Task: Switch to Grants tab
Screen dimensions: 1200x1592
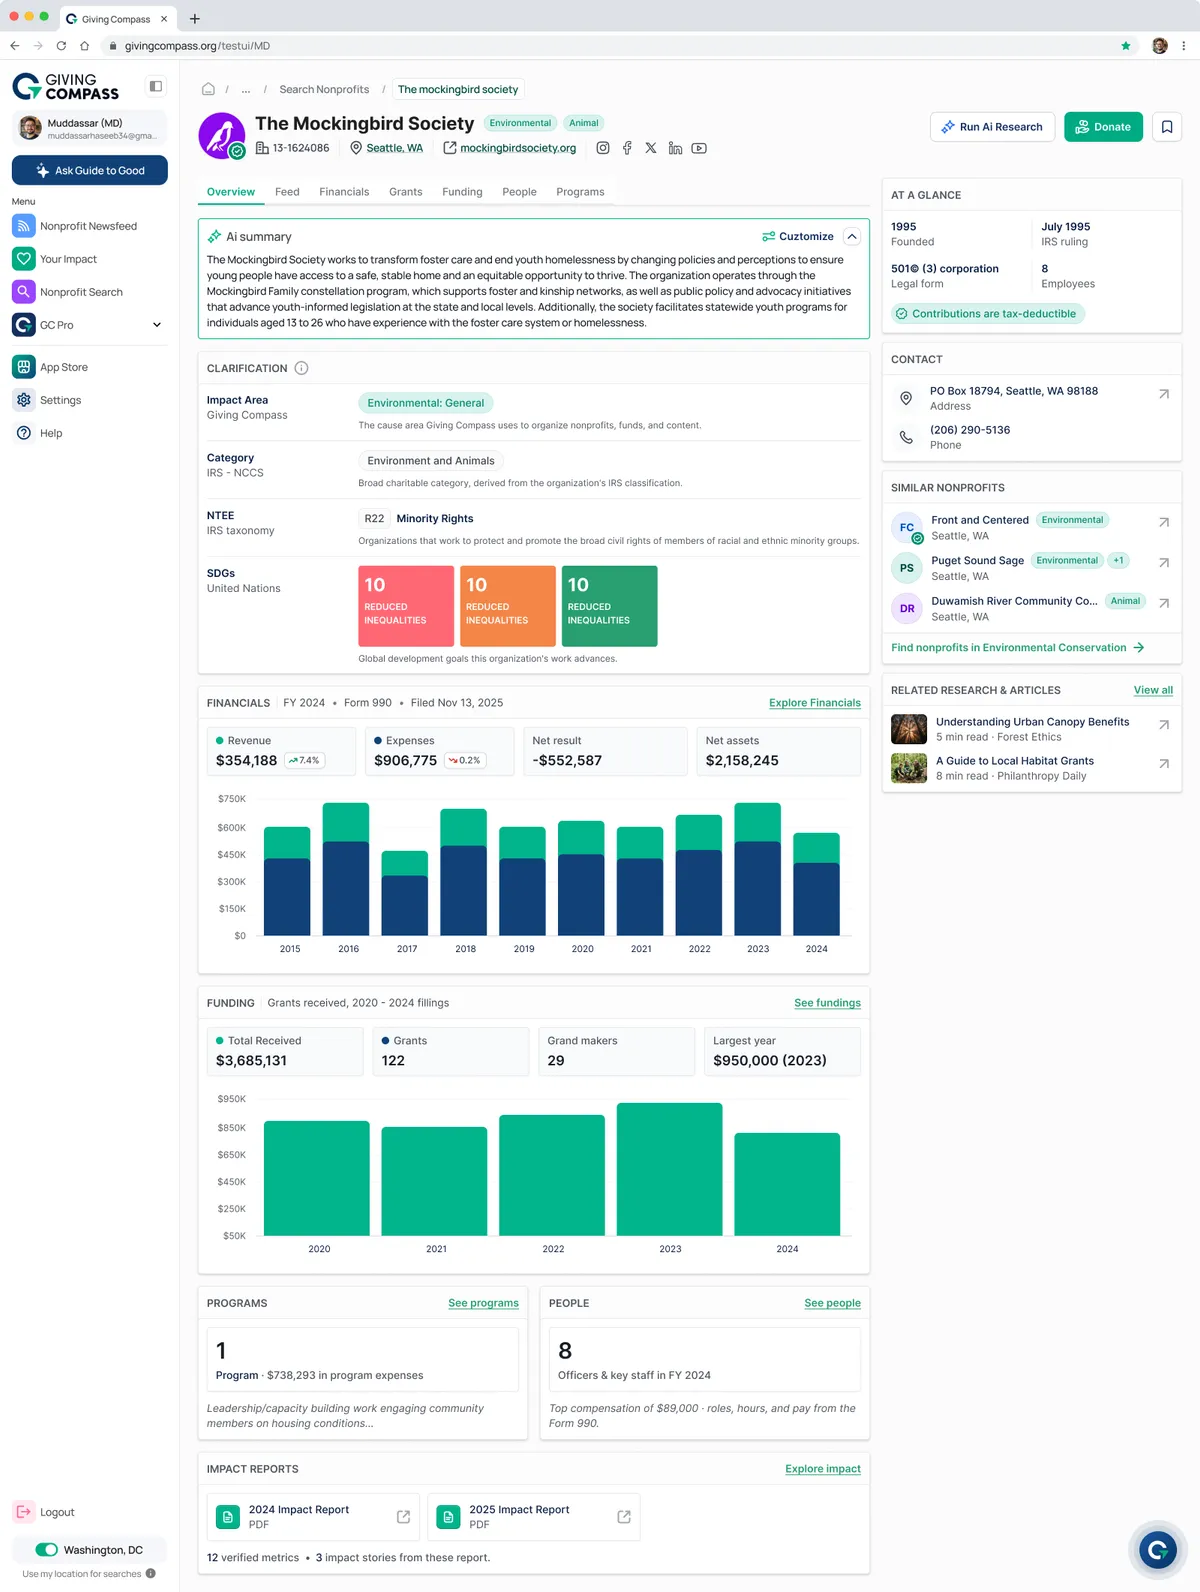Action: pos(406,192)
